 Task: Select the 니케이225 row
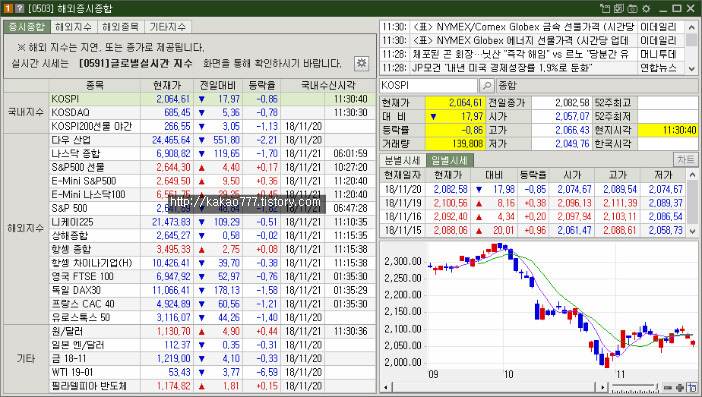point(212,222)
